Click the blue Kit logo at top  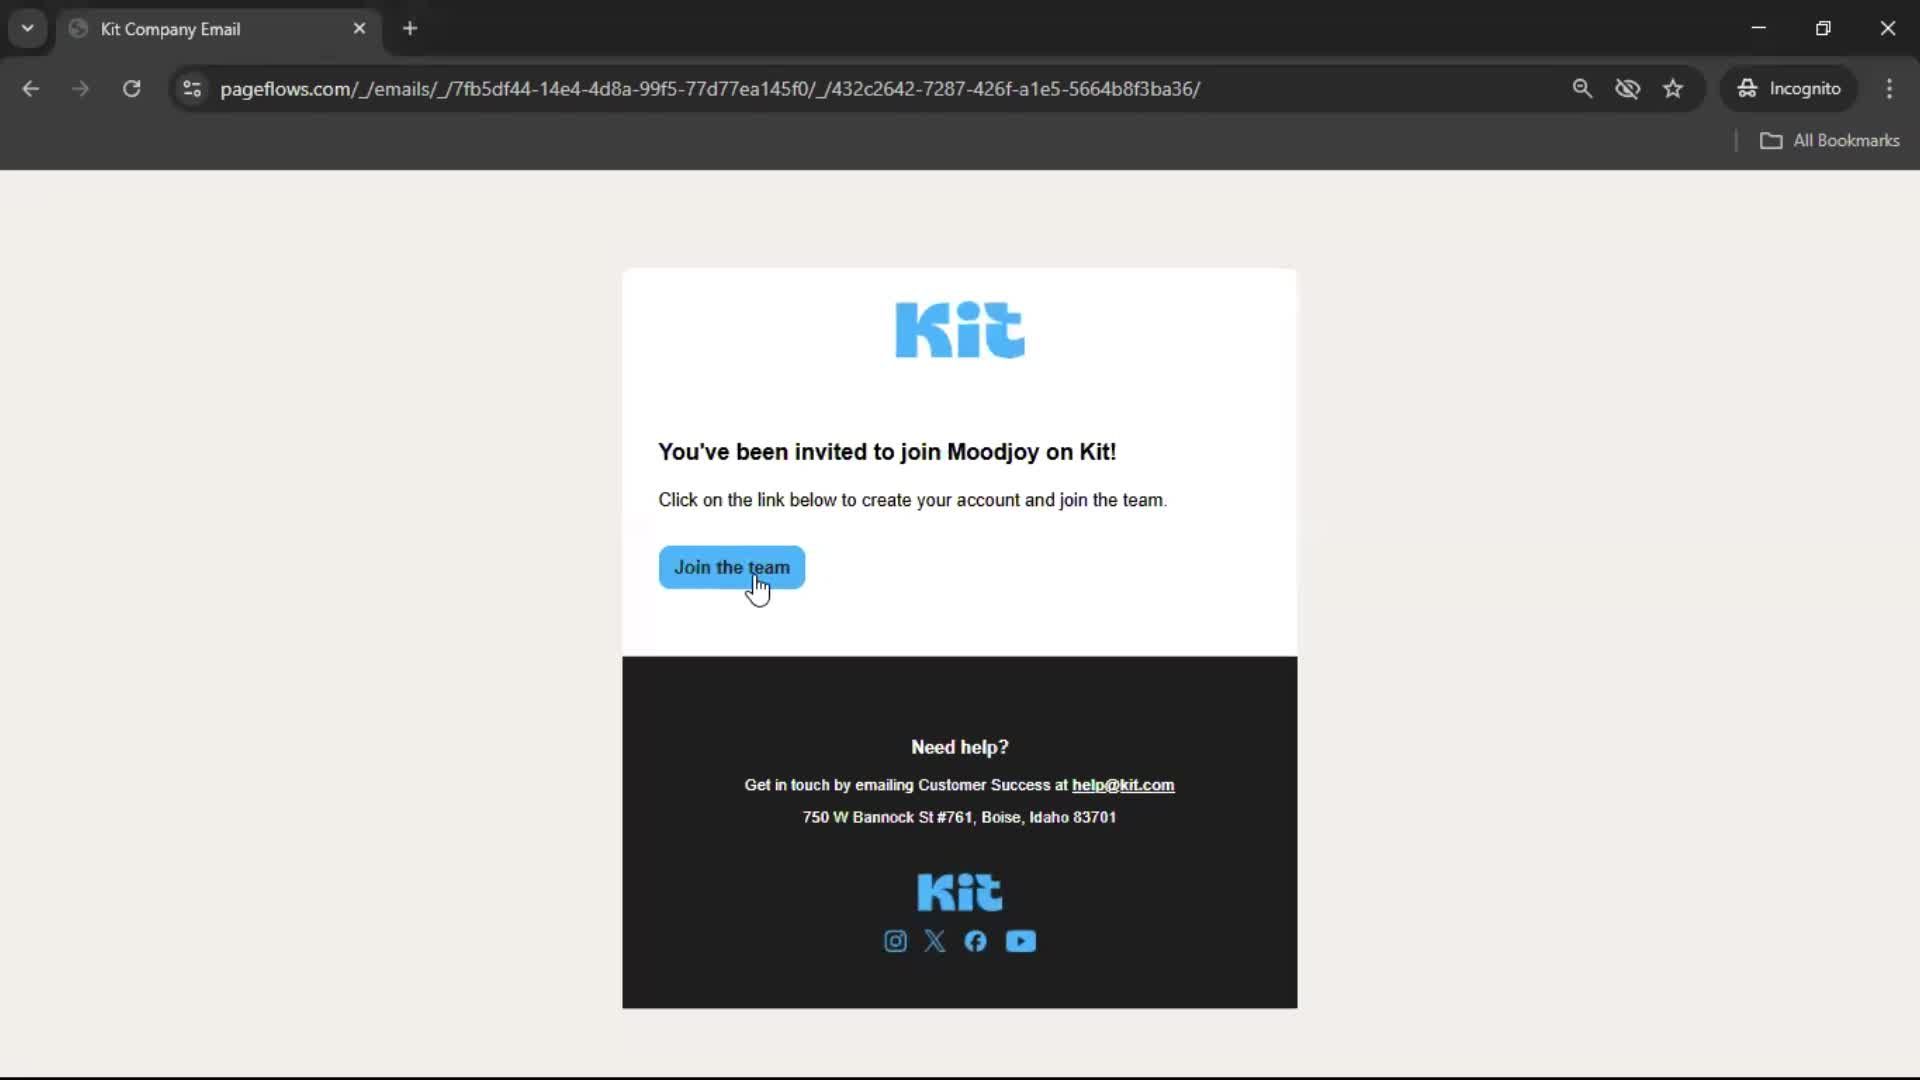click(959, 330)
